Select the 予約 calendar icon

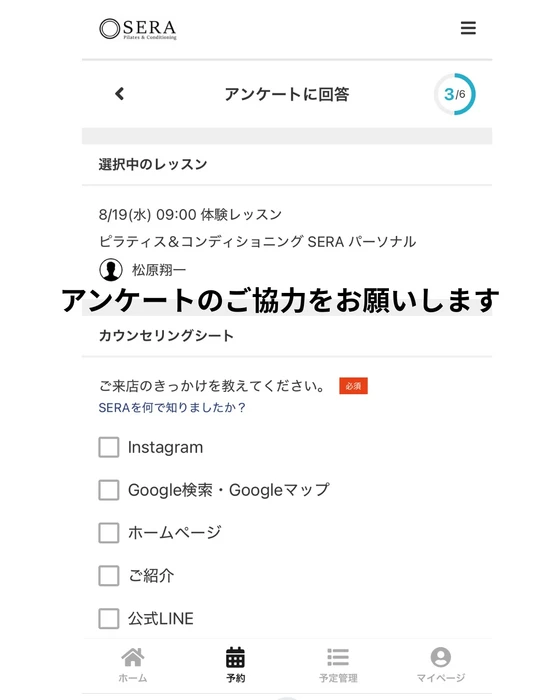[x=235, y=657]
